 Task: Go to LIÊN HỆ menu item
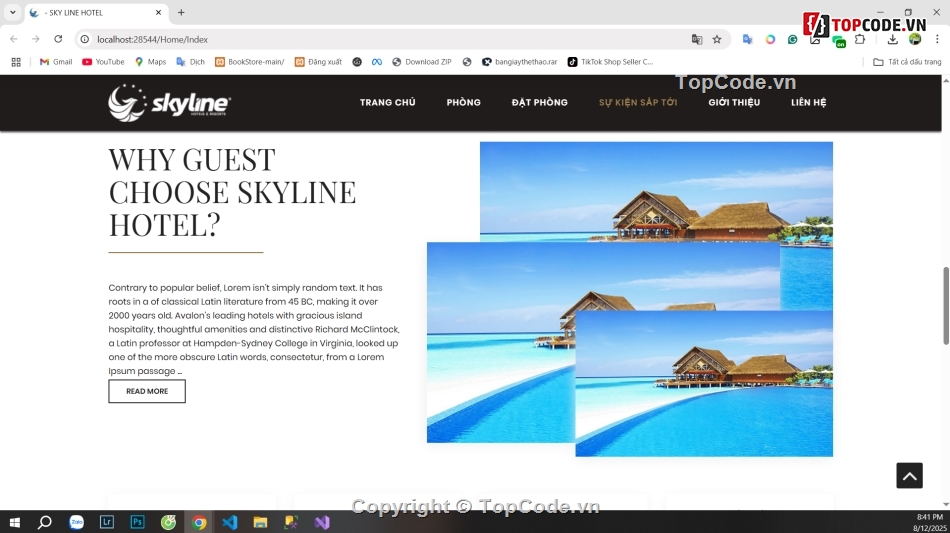click(x=808, y=102)
